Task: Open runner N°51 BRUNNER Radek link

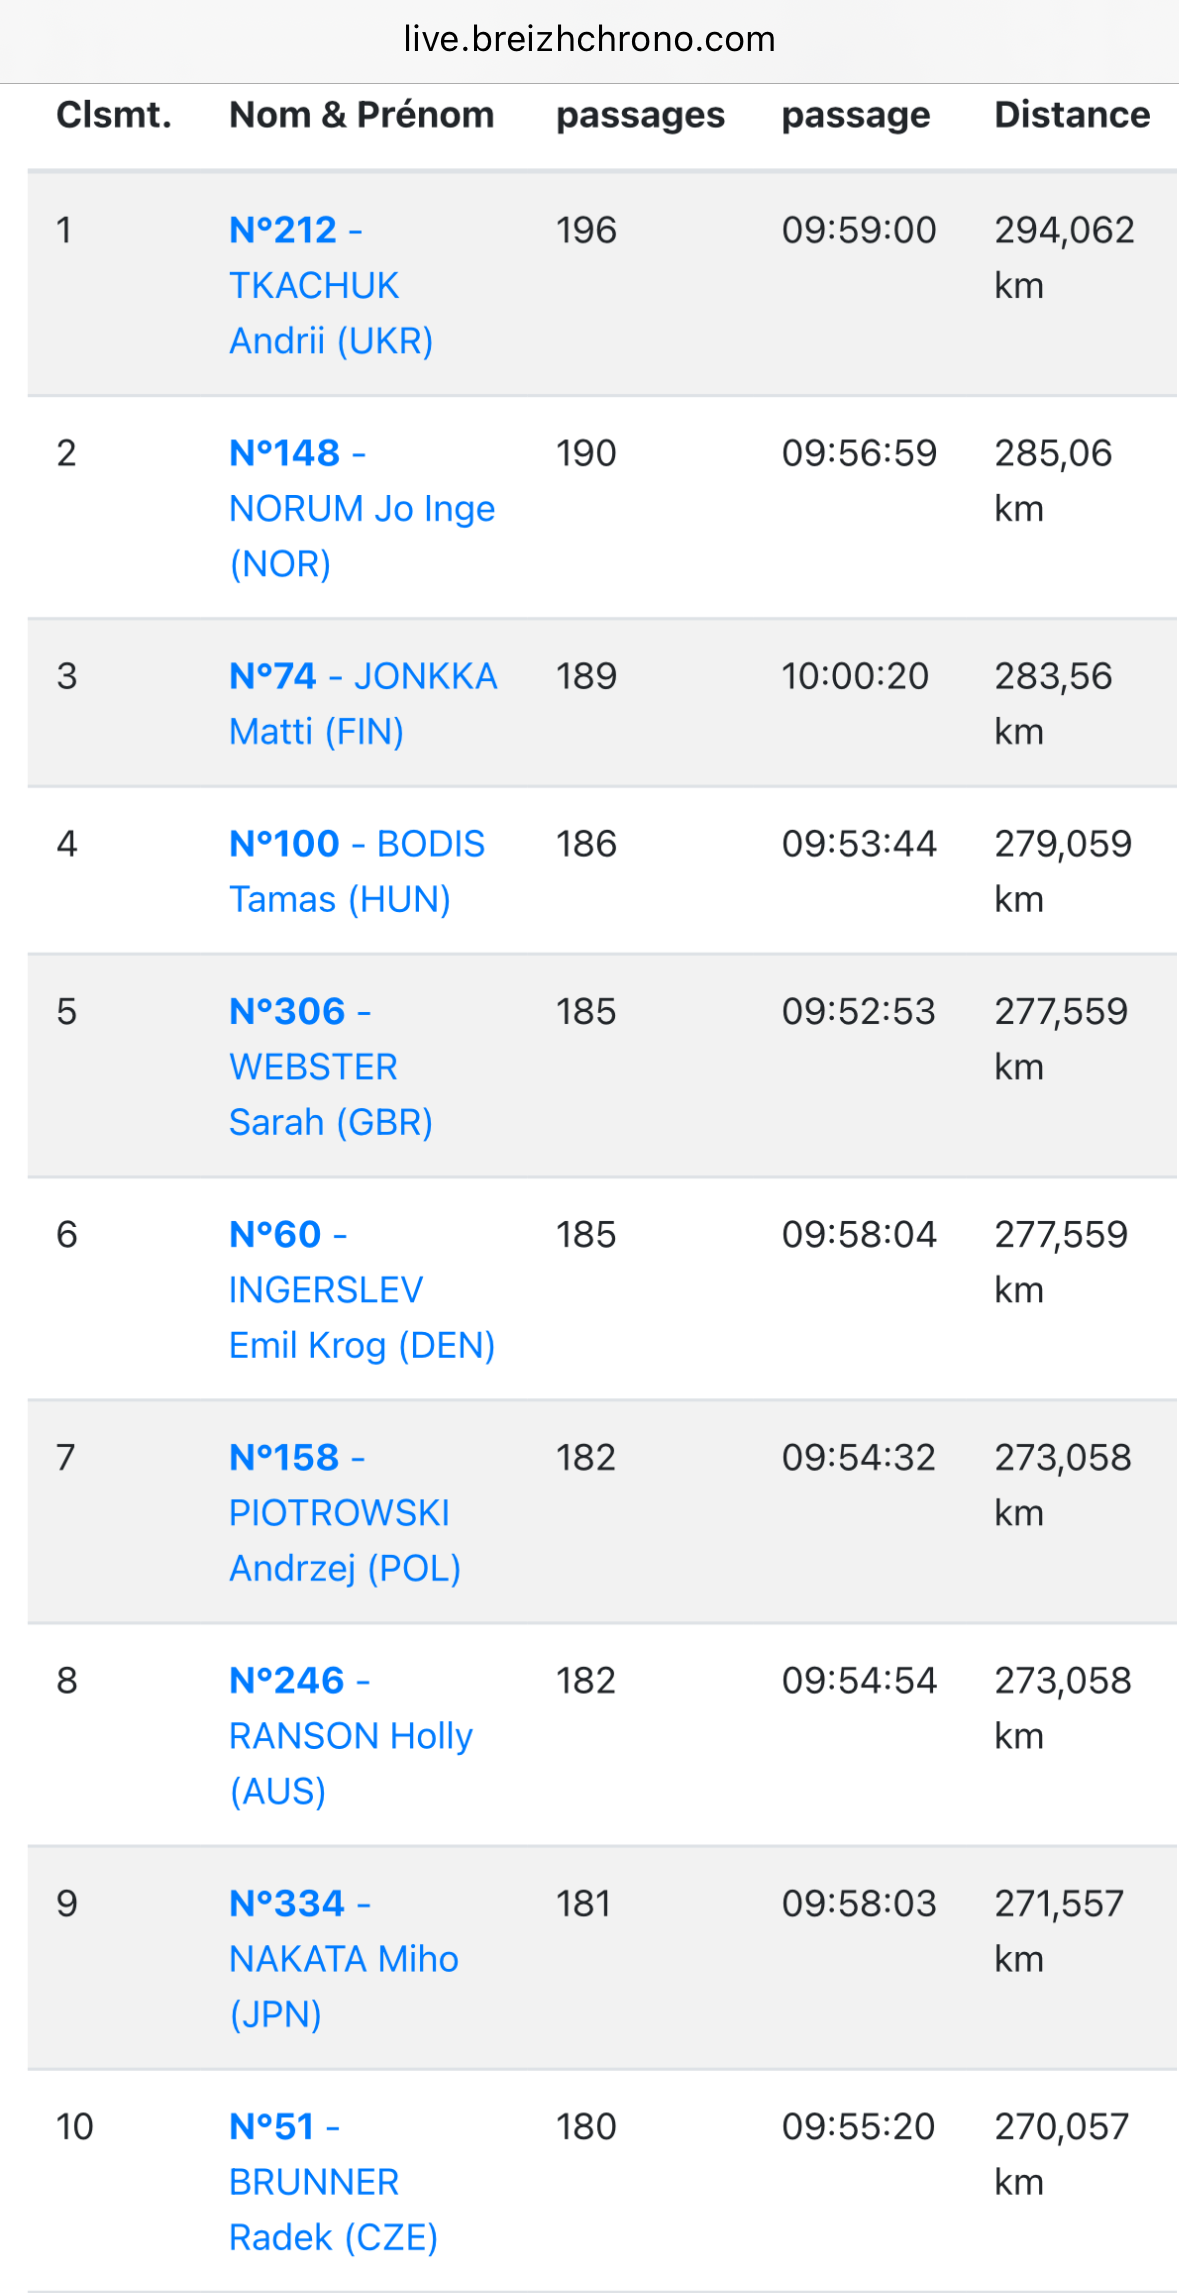Action: click(x=315, y=2182)
